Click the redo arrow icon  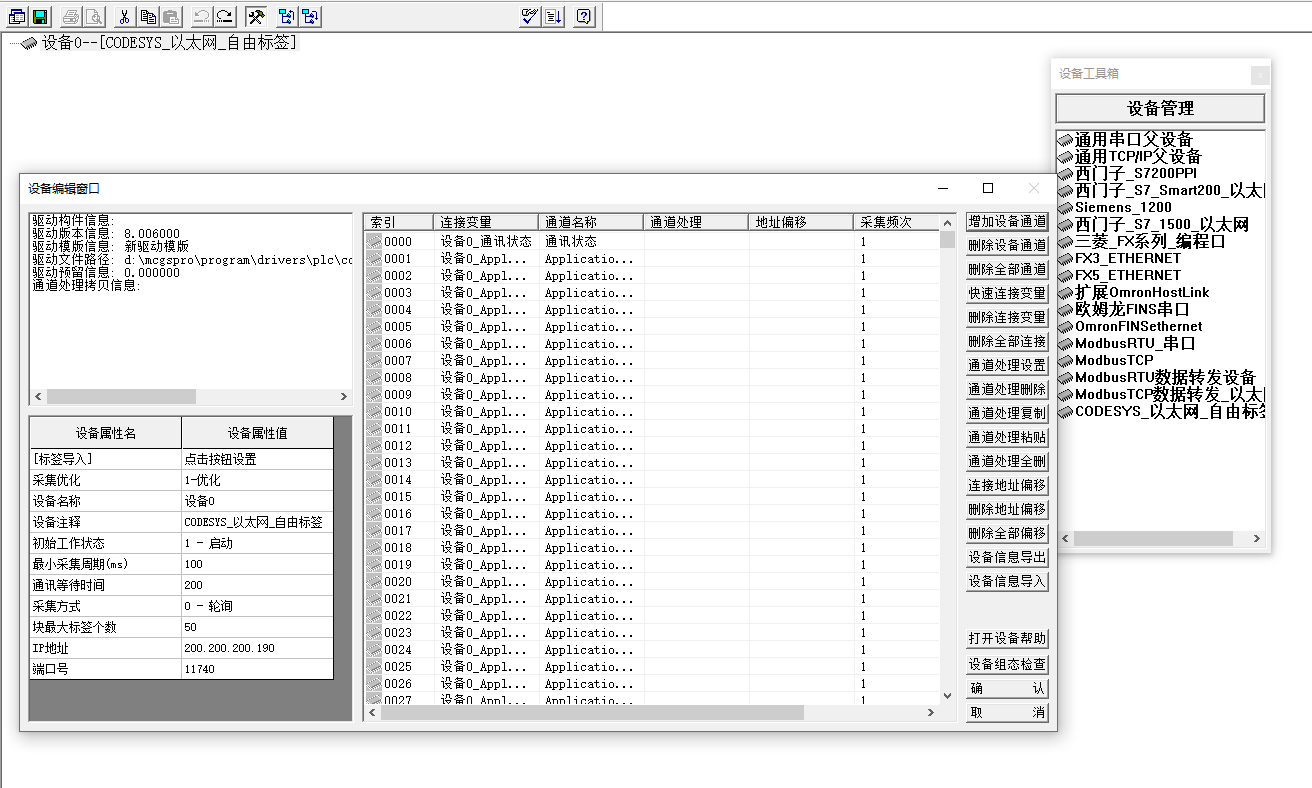pyautogui.click(x=225, y=16)
